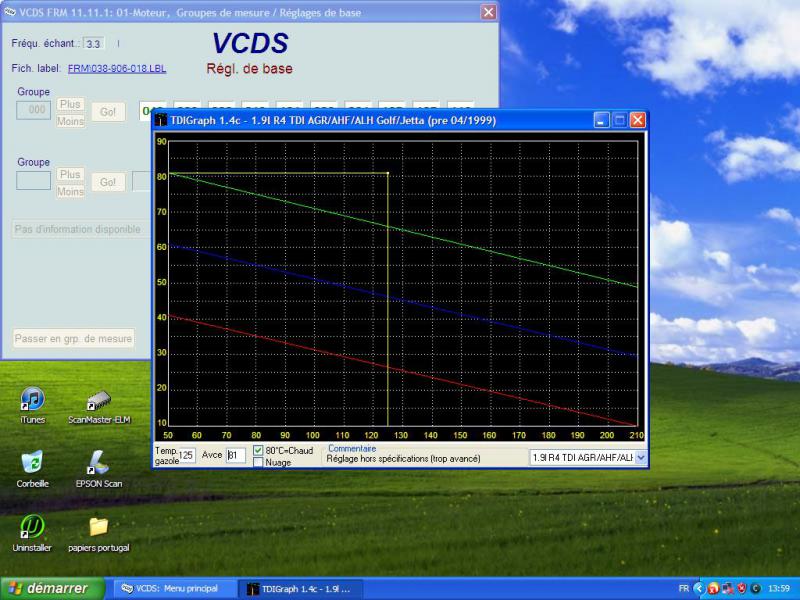Click 'Pas d'information disponible' field in VCDS
Screen dimensions: 800x600
[x=81, y=229]
